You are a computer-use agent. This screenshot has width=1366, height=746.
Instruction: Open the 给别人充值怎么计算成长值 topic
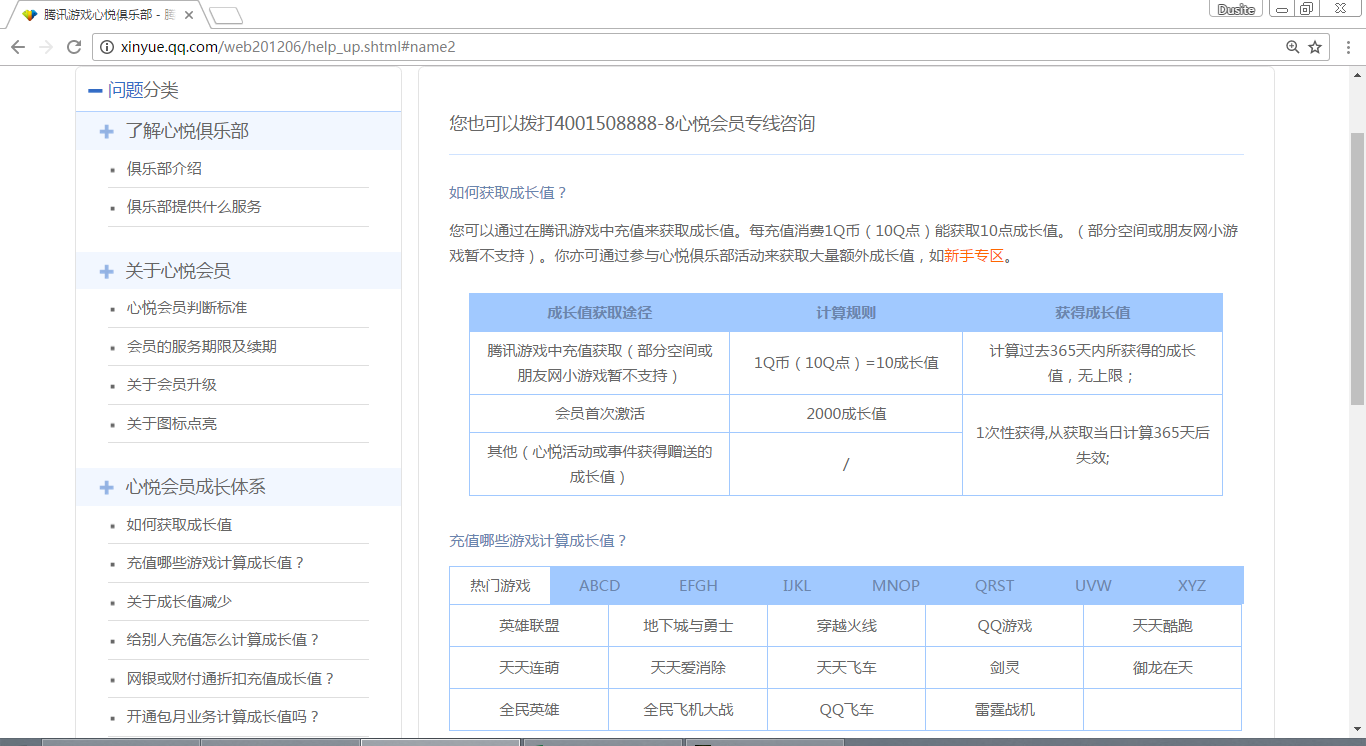click(x=223, y=640)
